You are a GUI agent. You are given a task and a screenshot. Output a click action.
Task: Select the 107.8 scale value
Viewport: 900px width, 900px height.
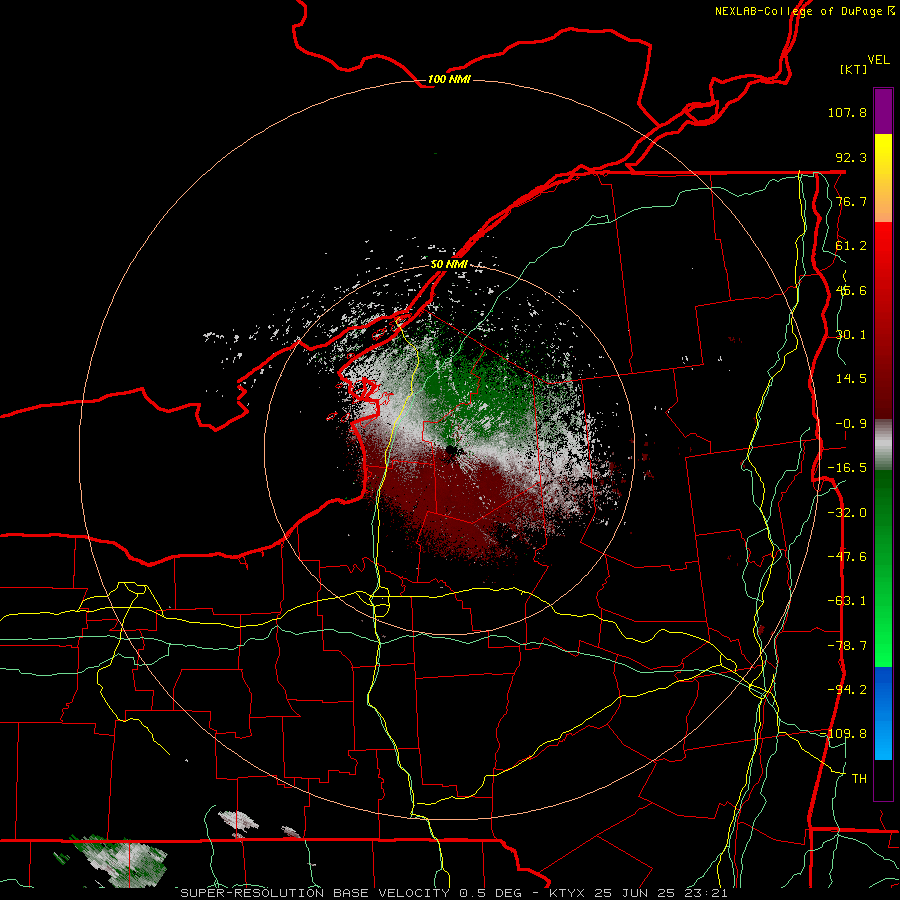click(847, 112)
